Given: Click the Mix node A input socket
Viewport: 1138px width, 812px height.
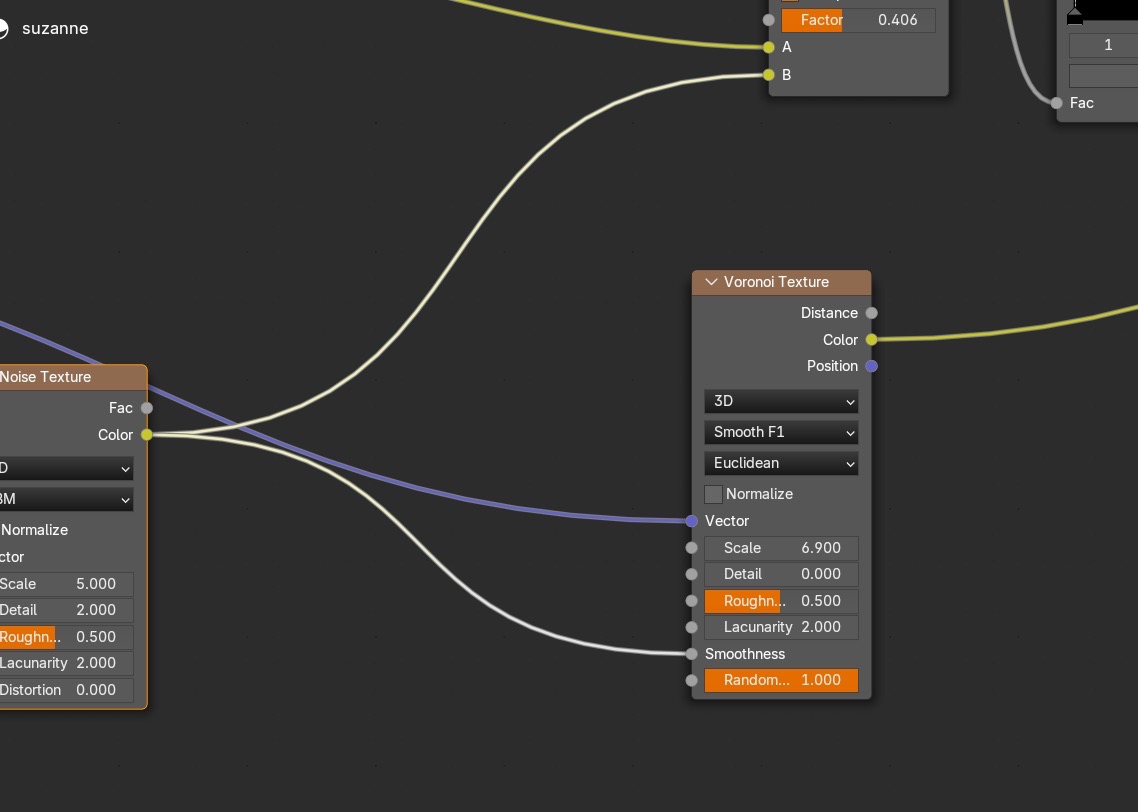Looking at the screenshot, I should pos(769,47).
